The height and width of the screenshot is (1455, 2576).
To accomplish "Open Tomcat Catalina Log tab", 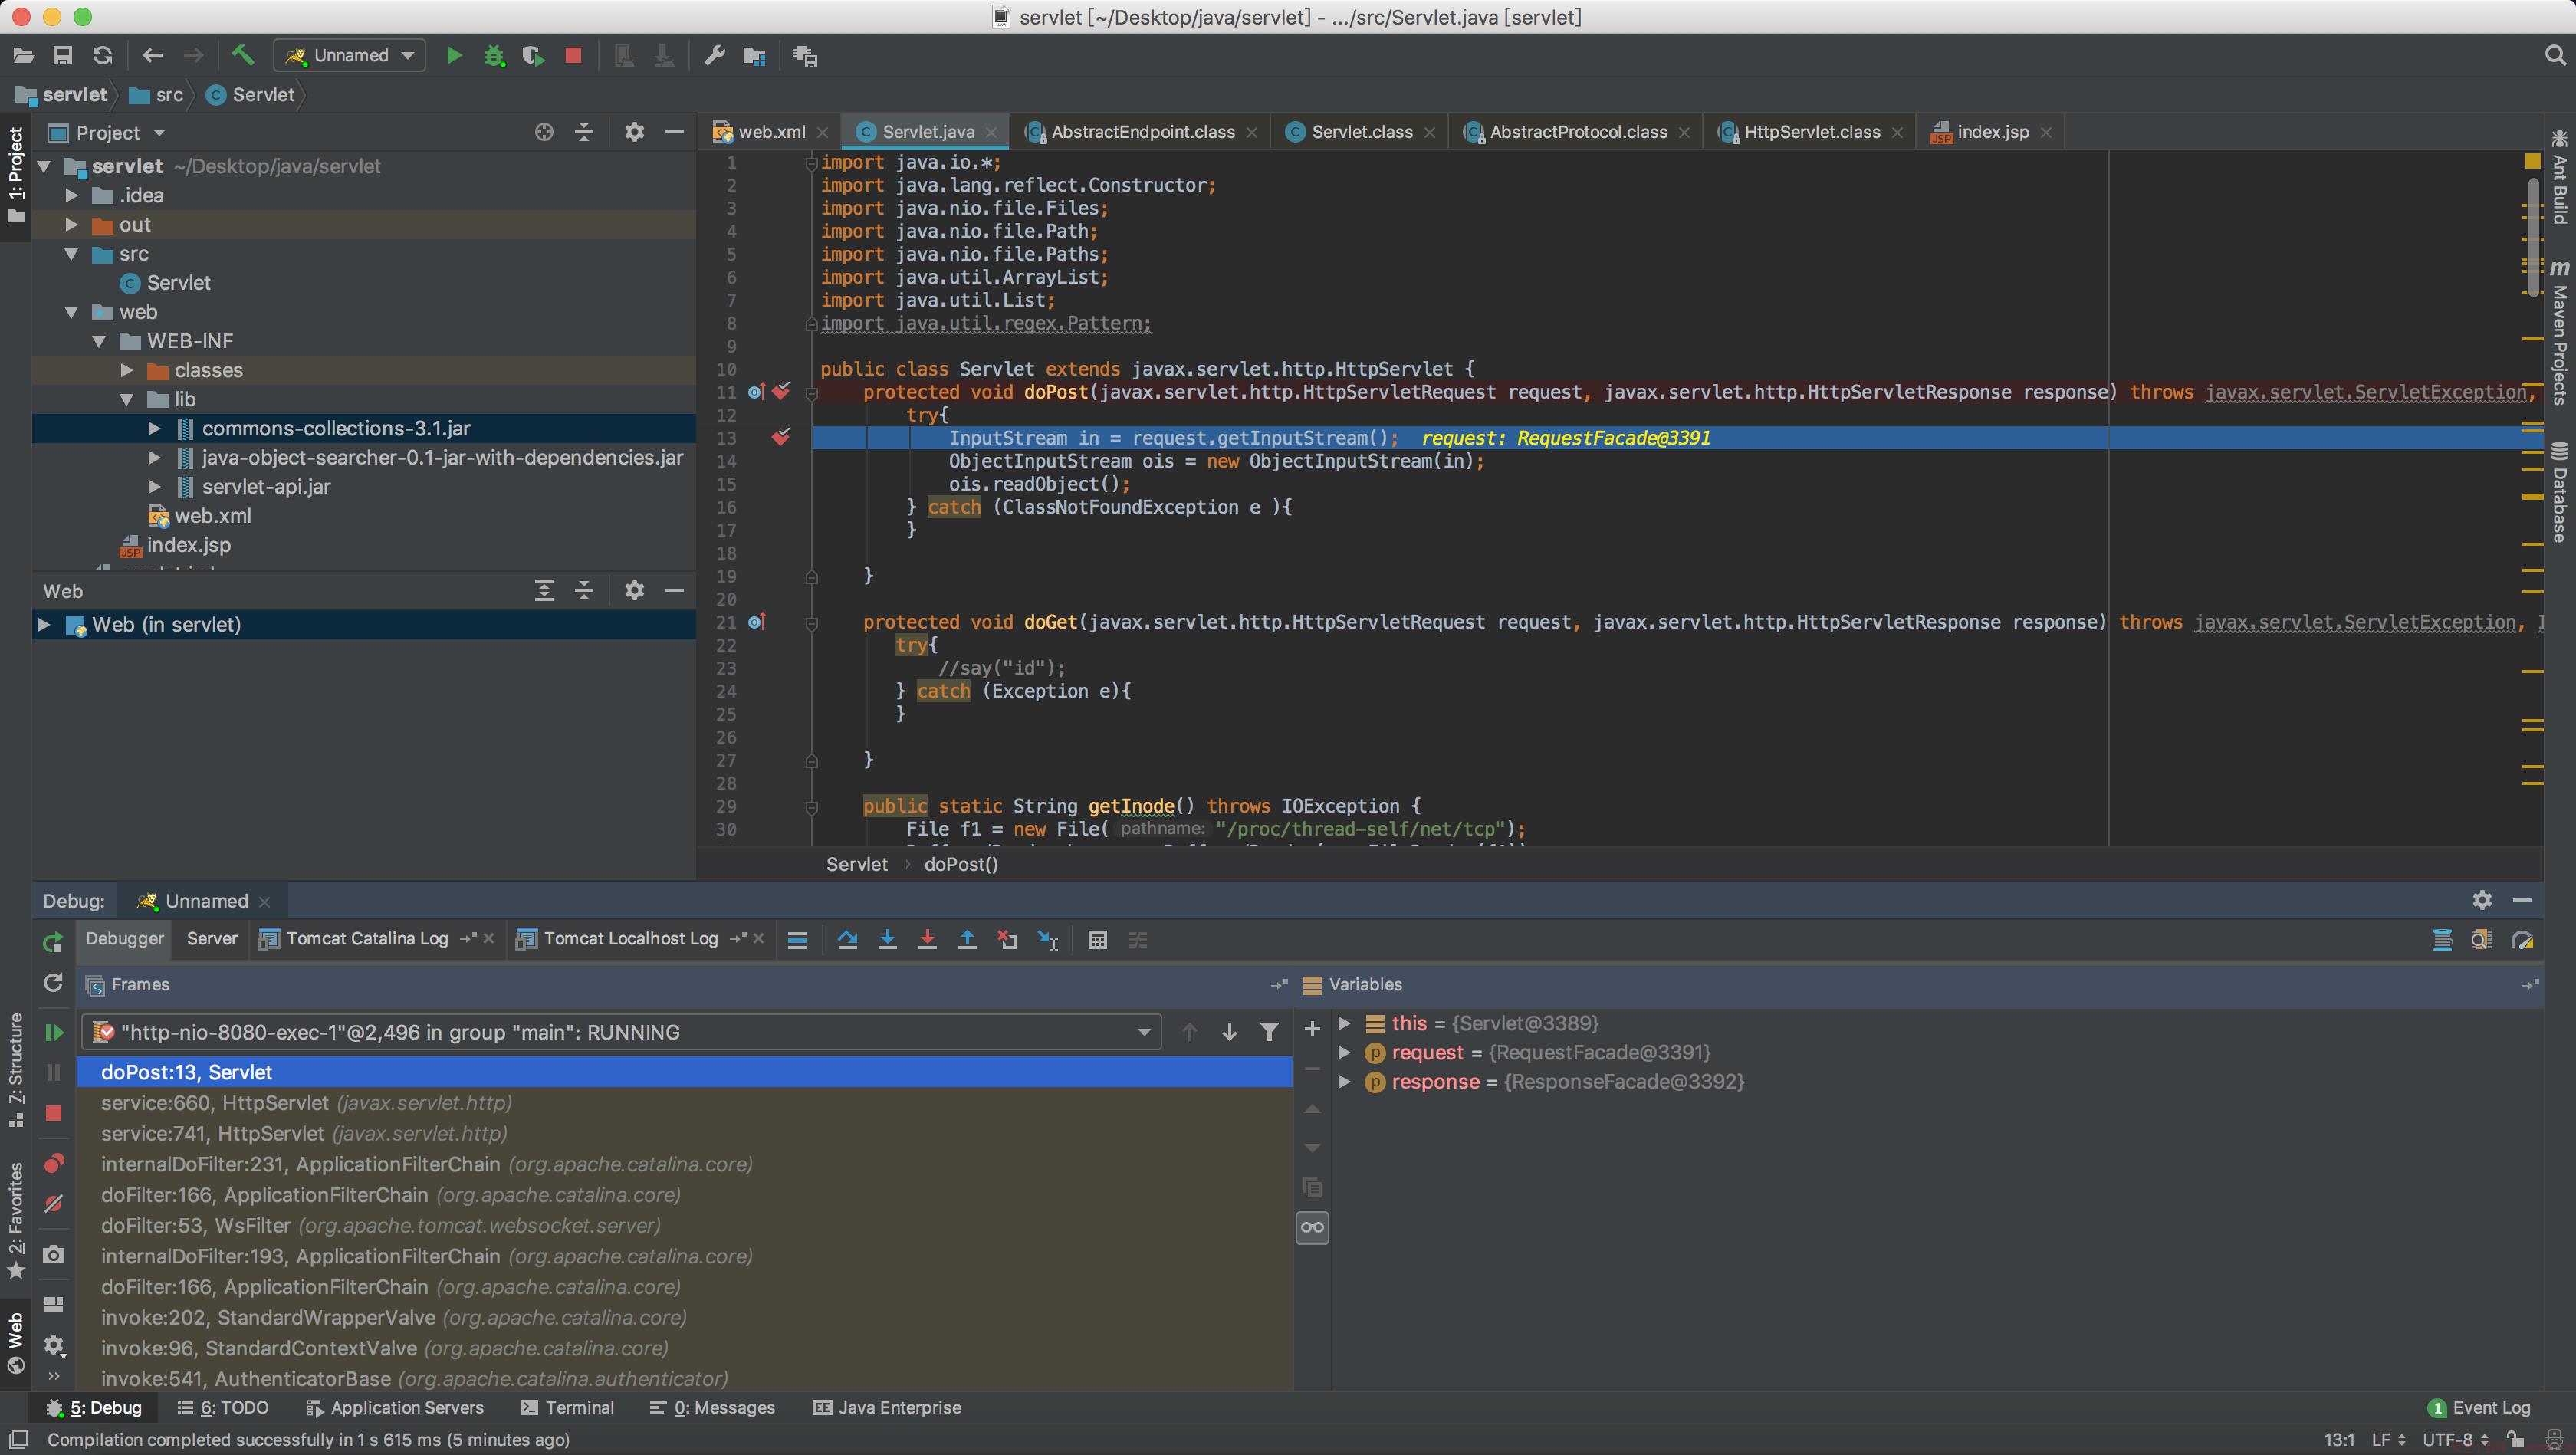I will tap(367, 938).
